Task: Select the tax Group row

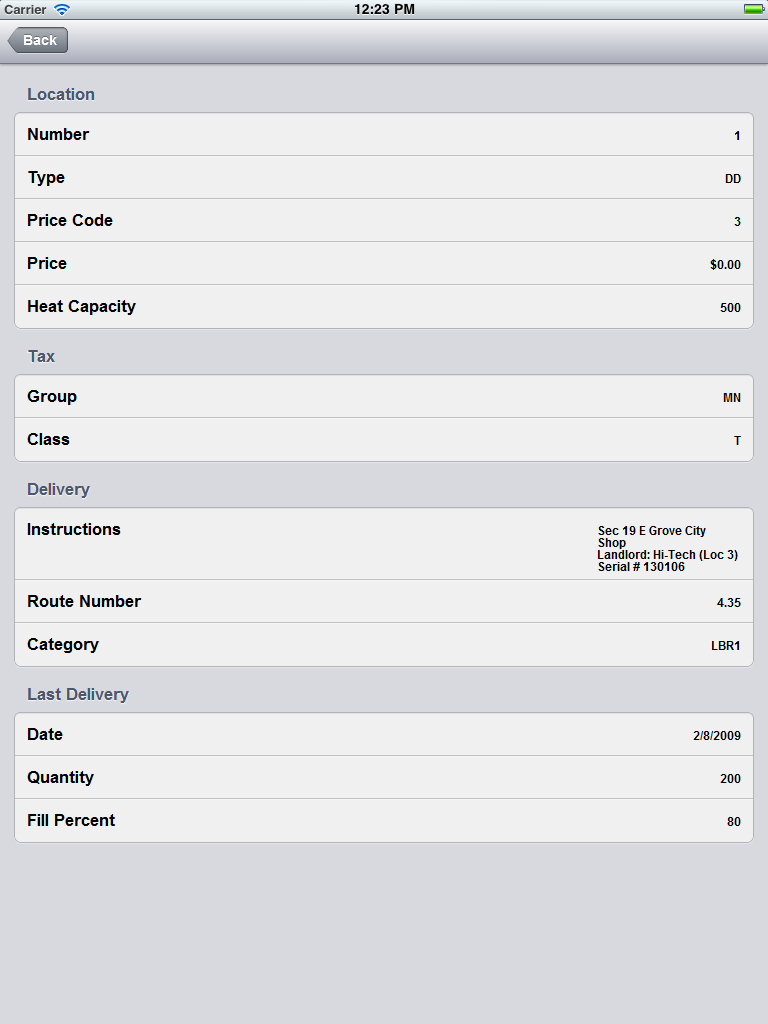Action: tap(384, 396)
